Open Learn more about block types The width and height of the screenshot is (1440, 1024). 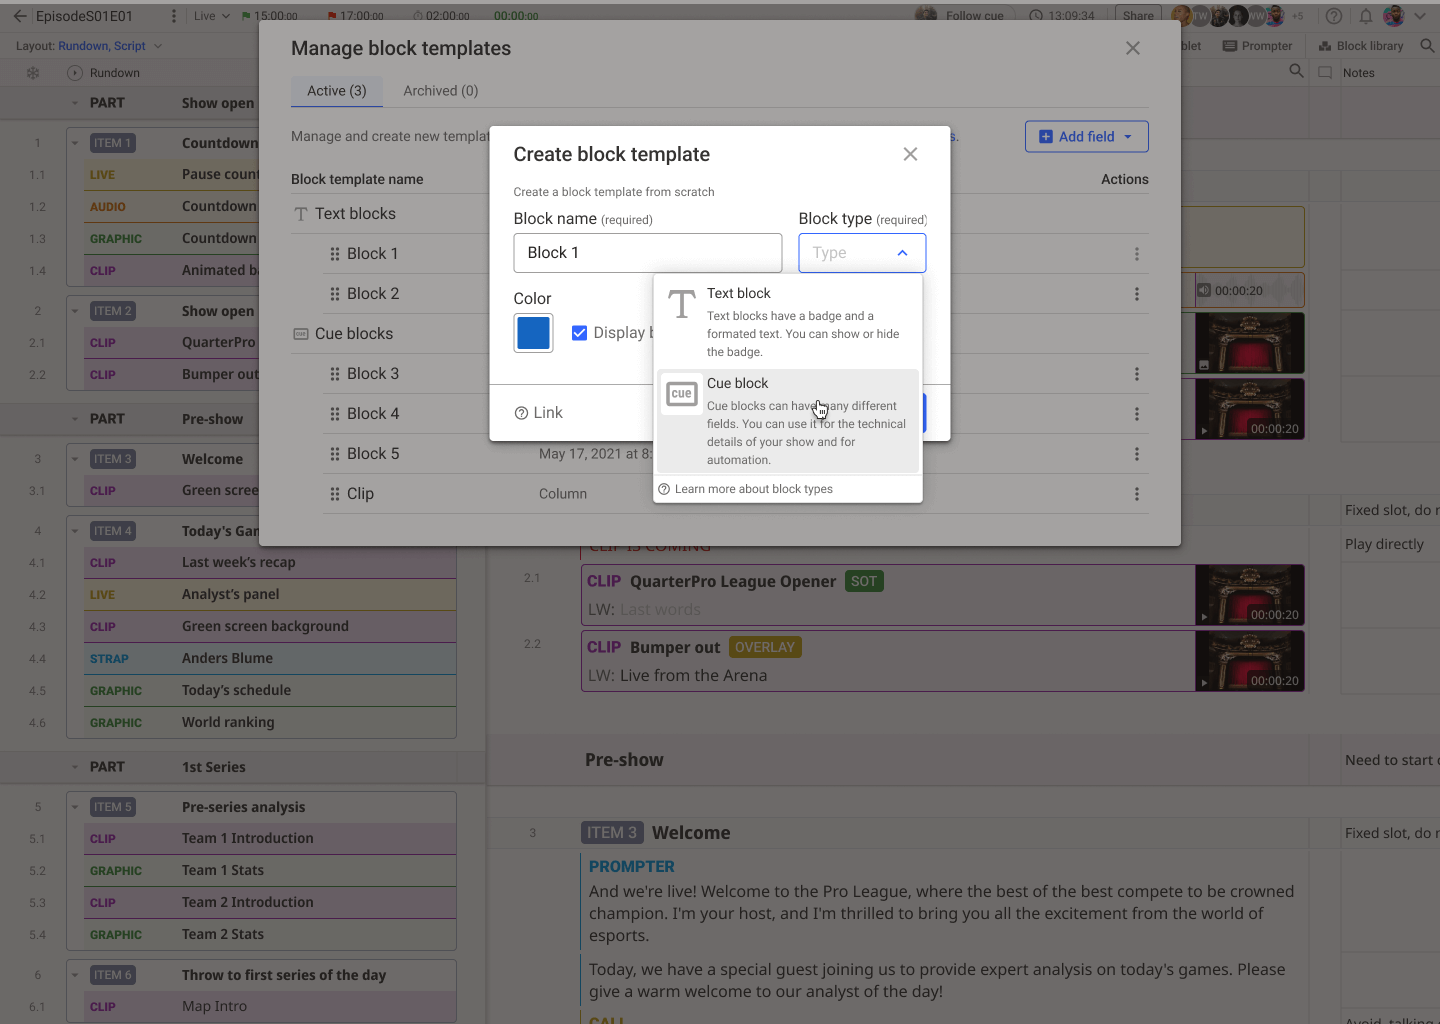click(x=745, y=489)
